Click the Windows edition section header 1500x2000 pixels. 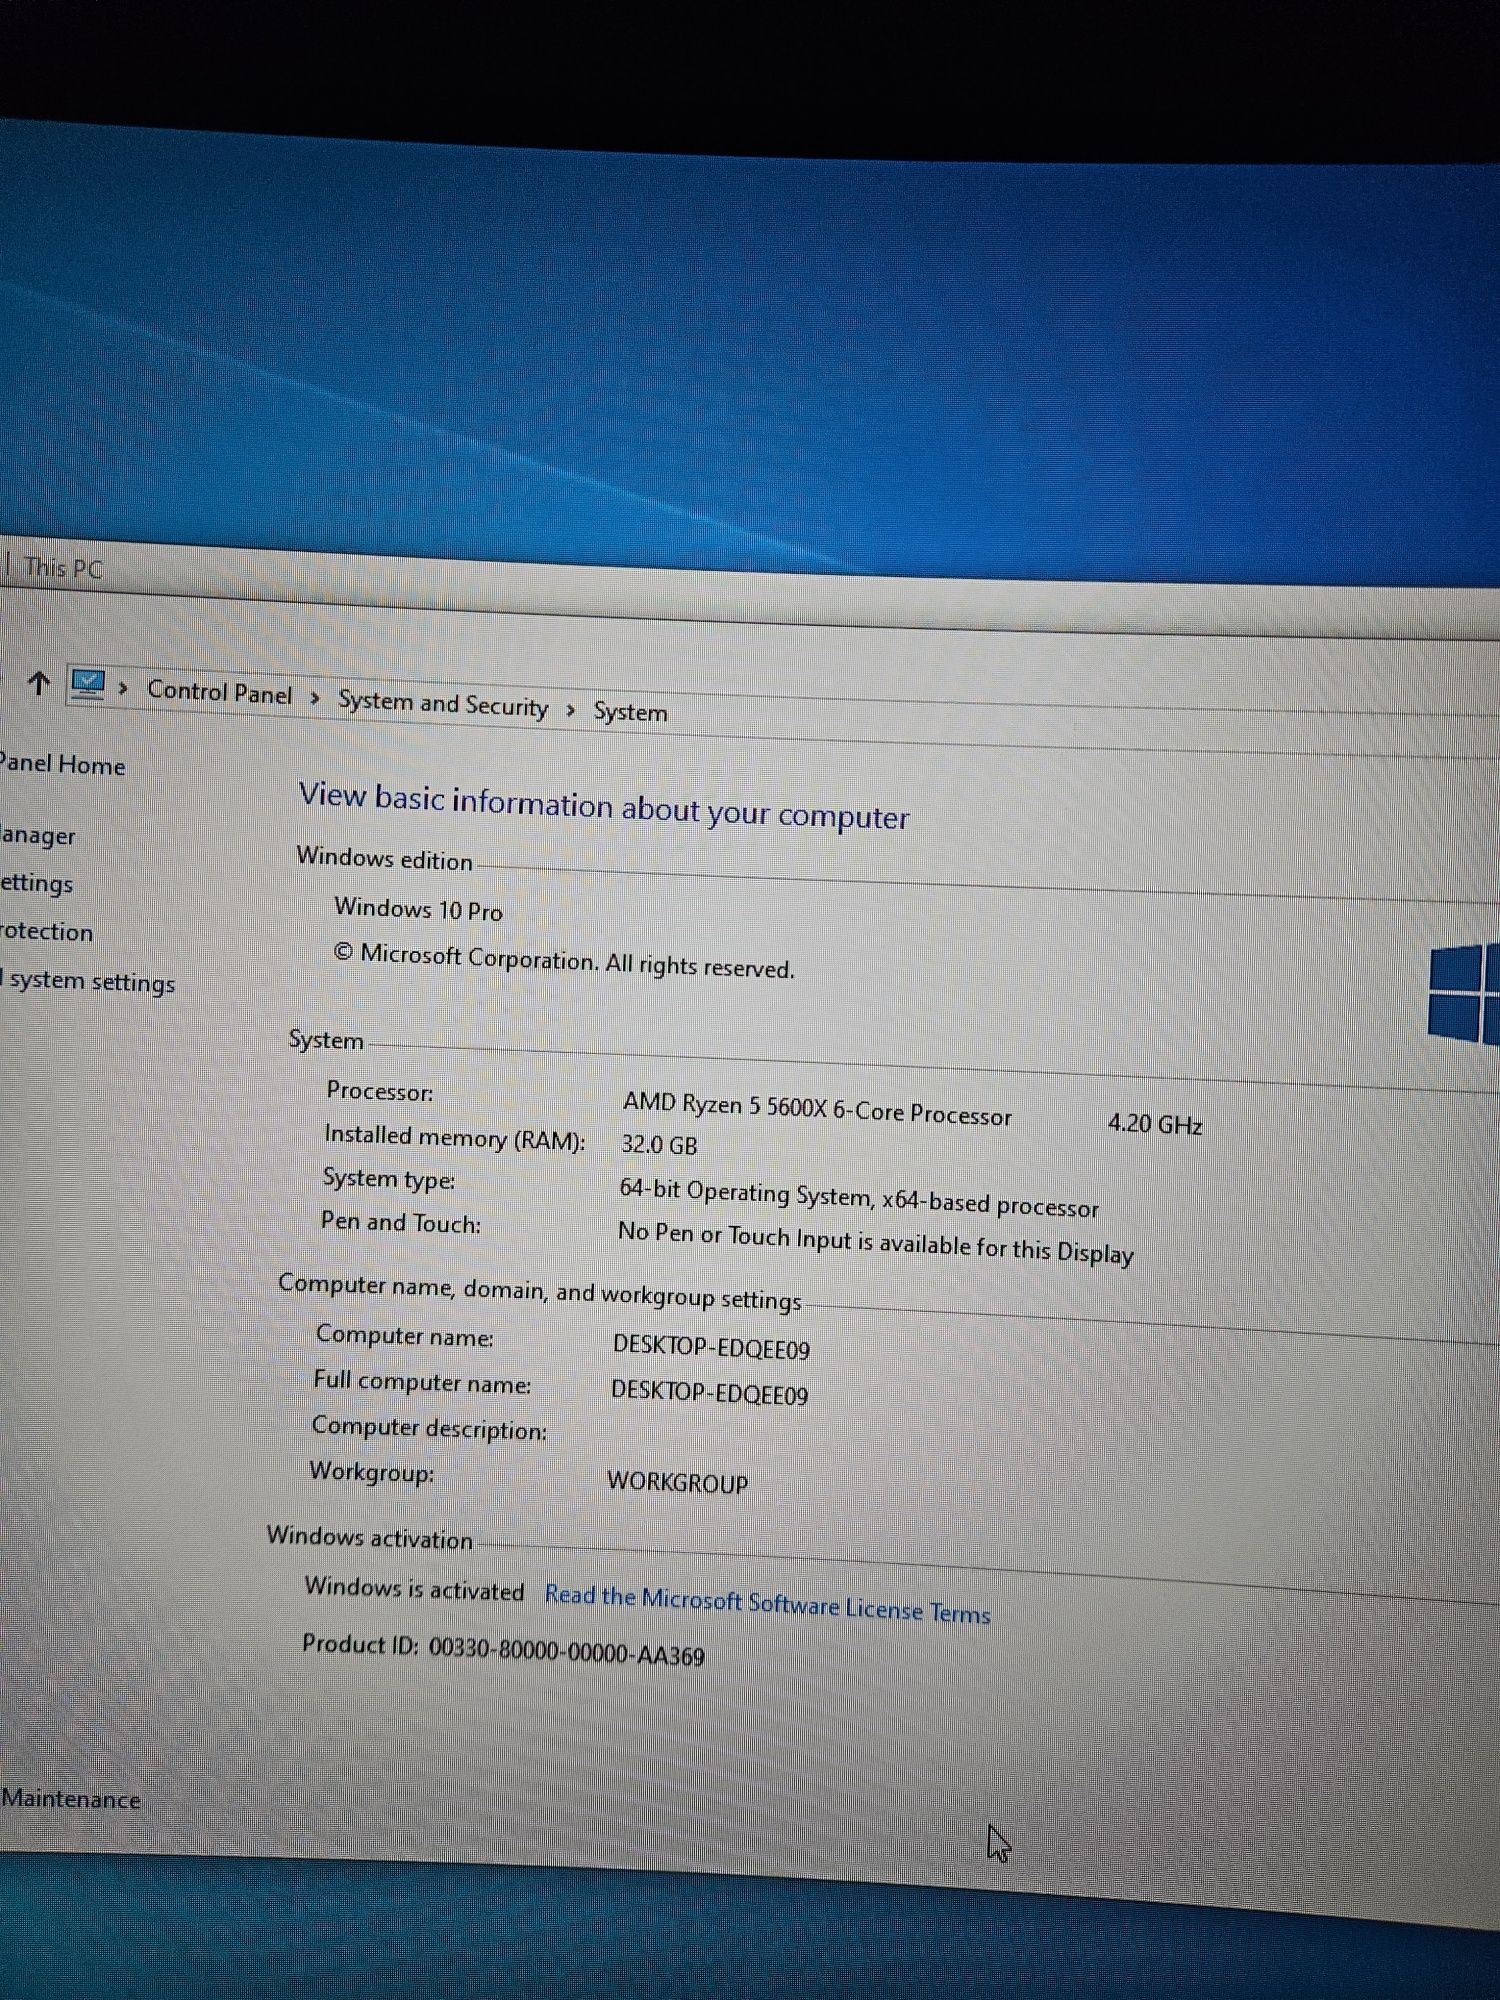[384, 859]
